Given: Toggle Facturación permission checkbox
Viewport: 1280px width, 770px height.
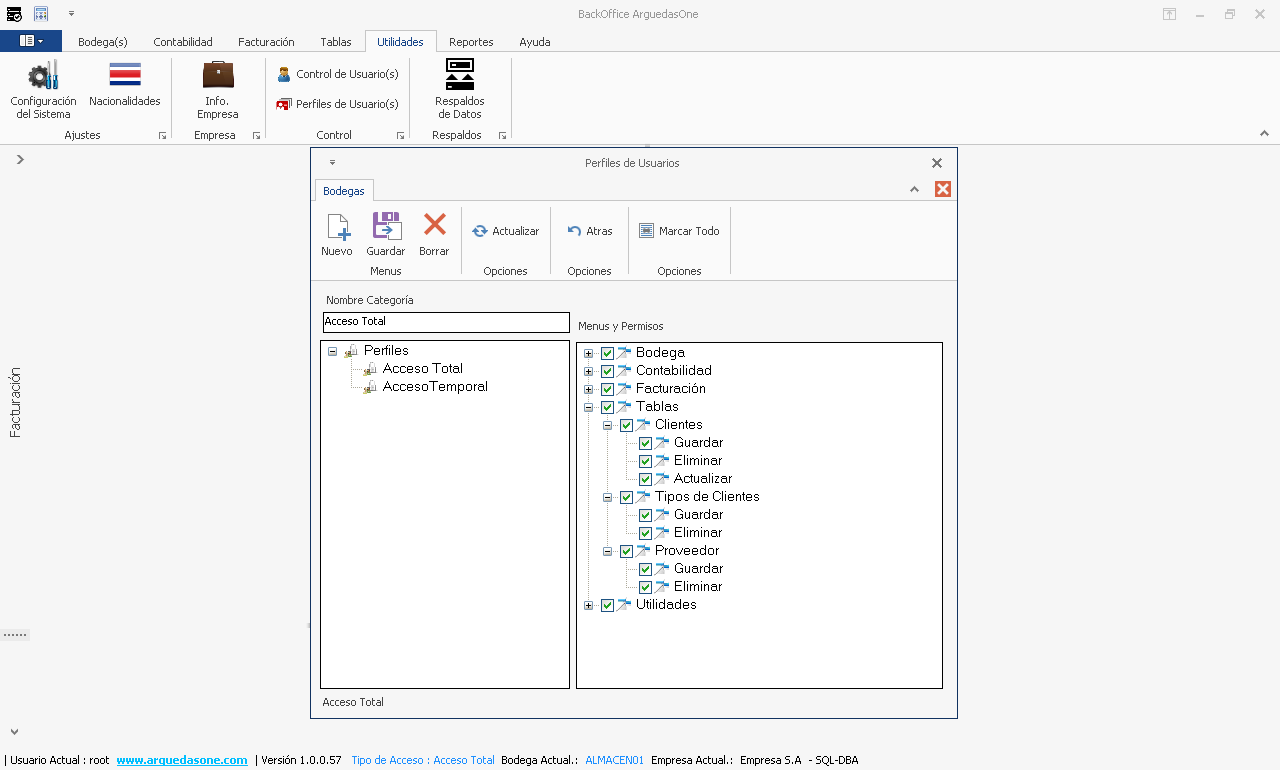Looking at the screenshot, I should point(607,389).
